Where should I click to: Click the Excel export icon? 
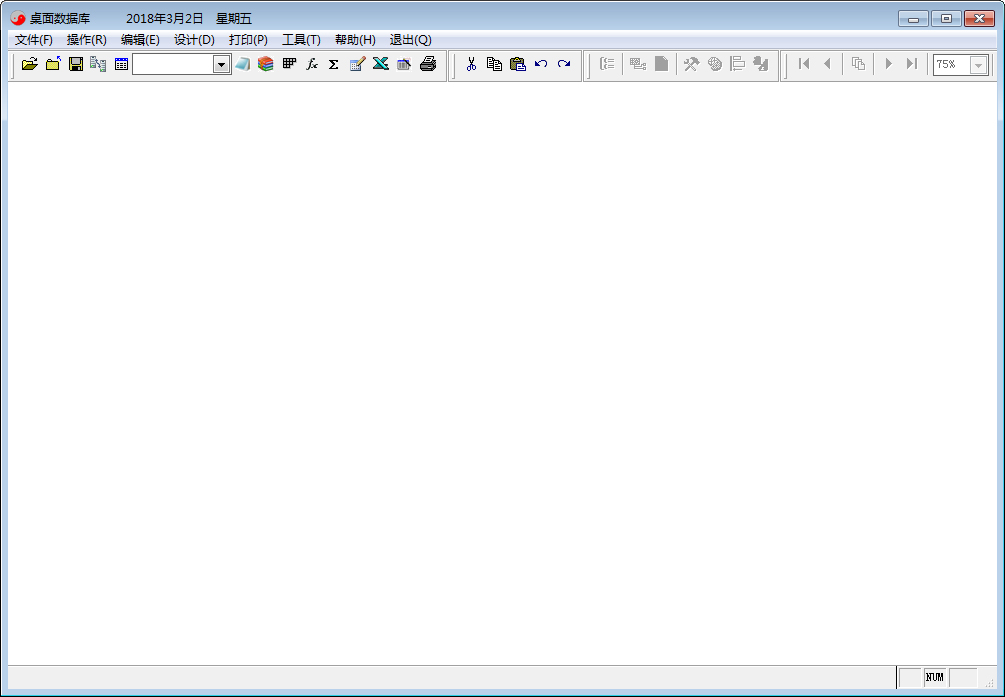point(381,64)
